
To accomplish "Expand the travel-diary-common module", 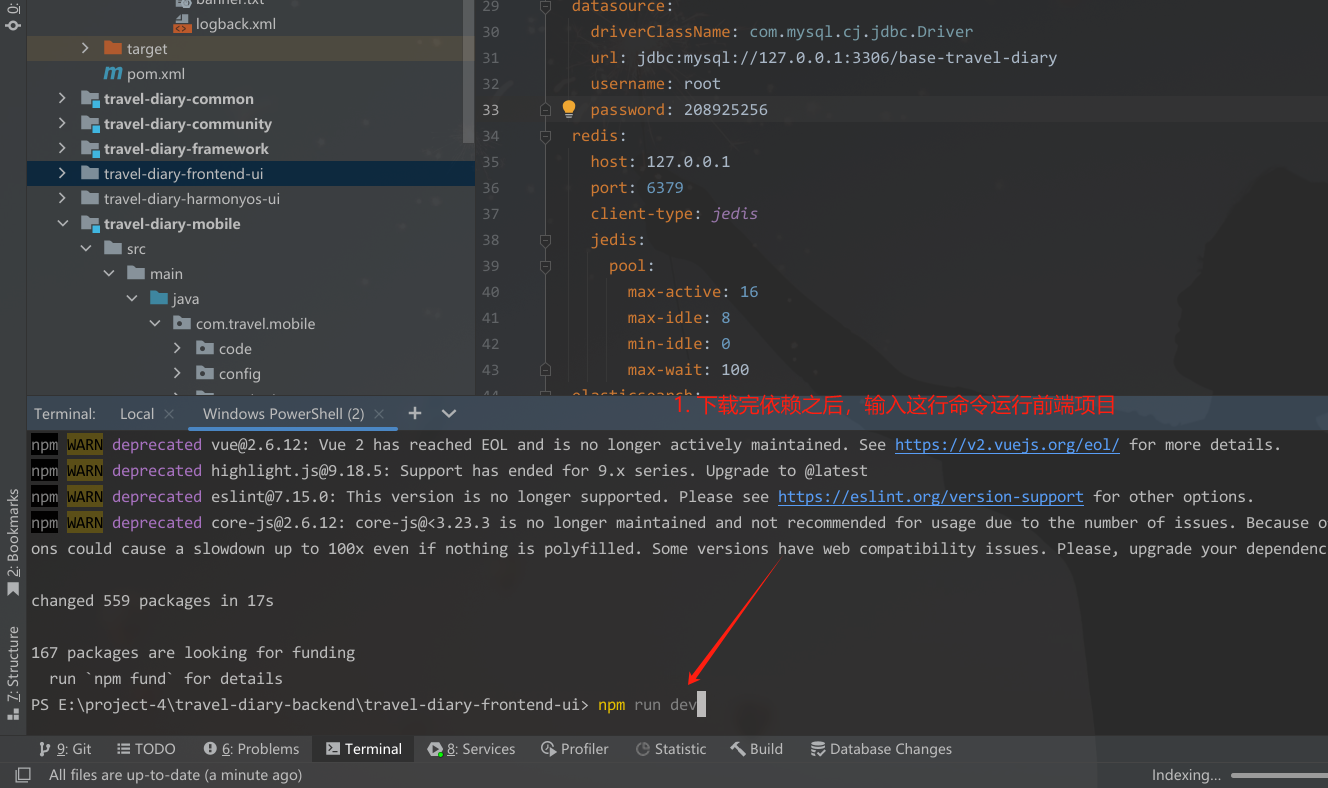I will tap(62, 99).
